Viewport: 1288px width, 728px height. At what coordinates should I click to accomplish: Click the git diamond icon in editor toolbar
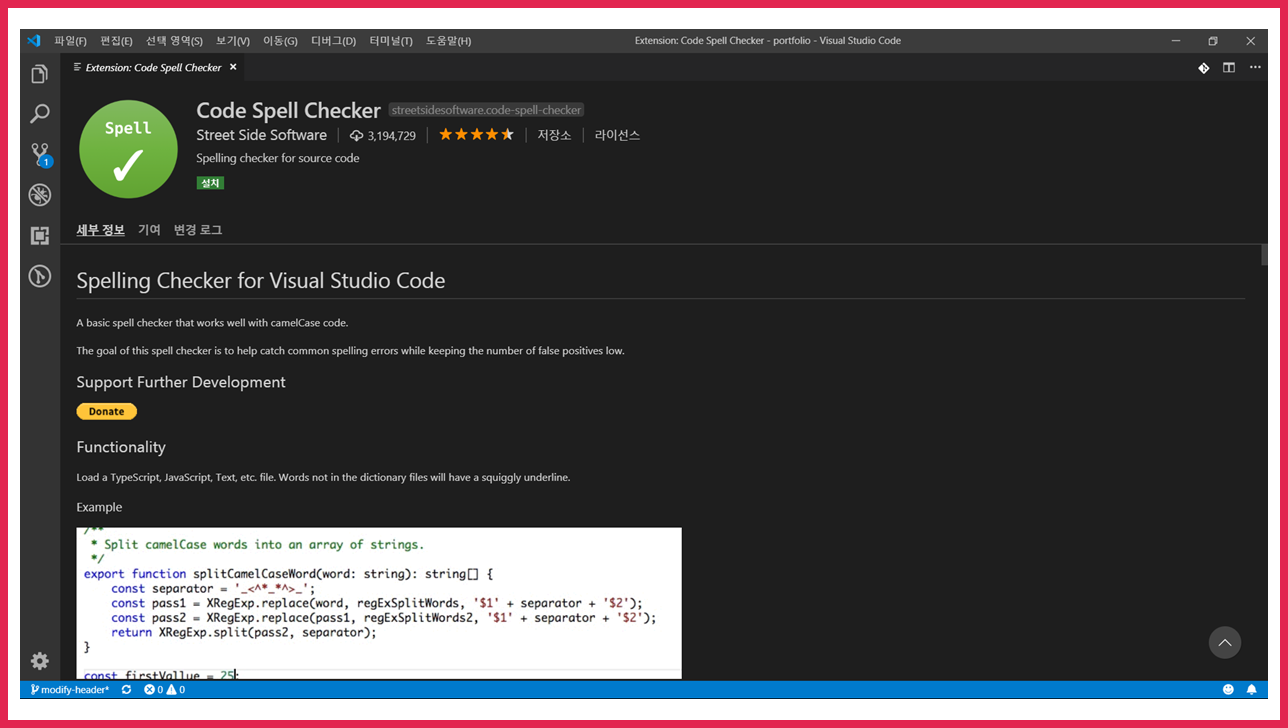click(x=1204, y=68)
